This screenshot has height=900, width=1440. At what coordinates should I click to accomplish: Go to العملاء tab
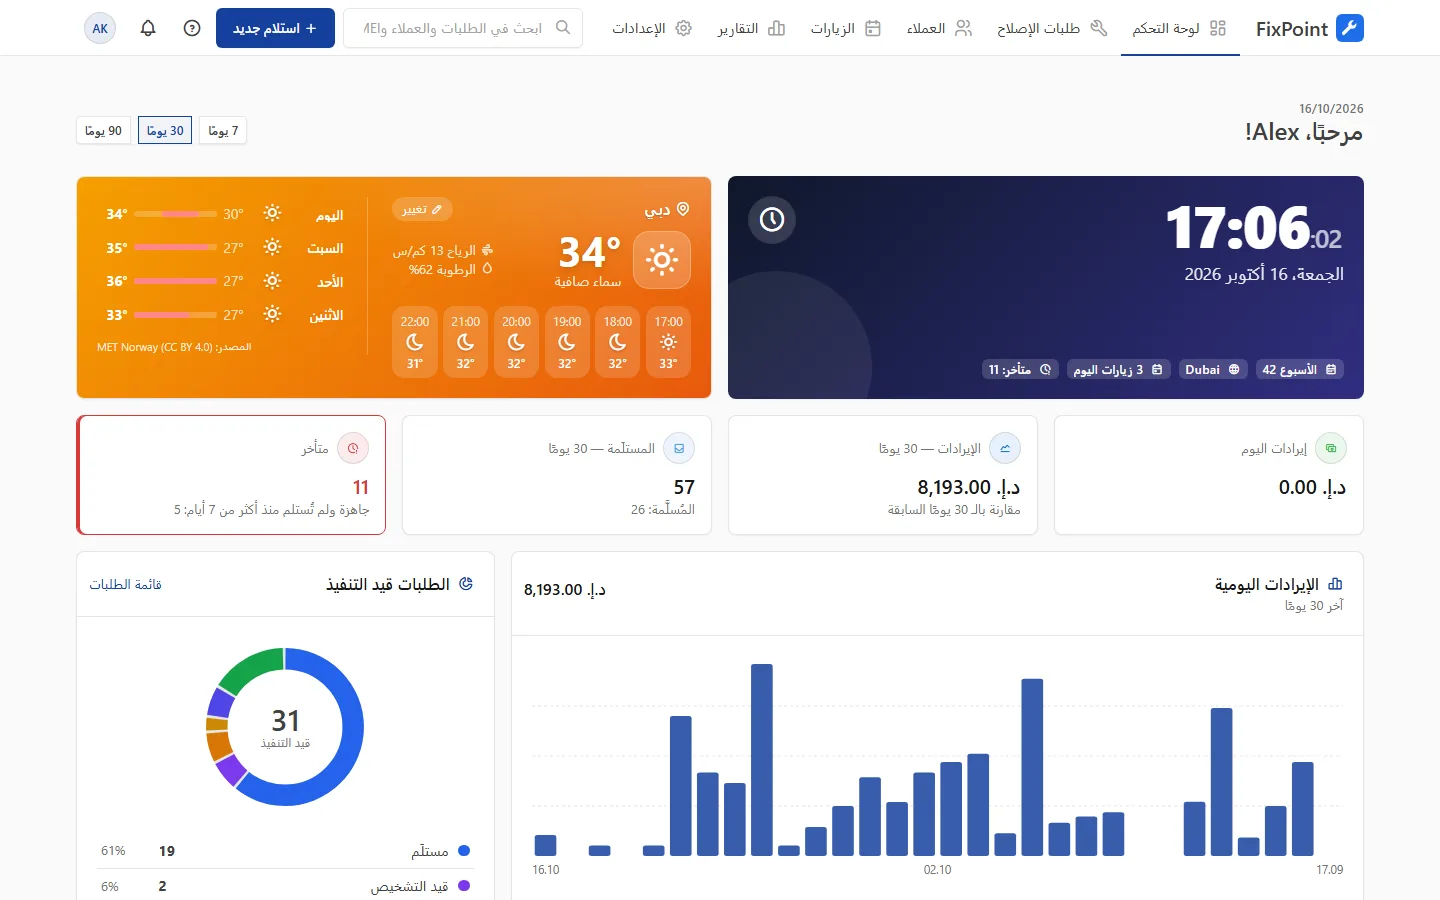click(939, 28)
